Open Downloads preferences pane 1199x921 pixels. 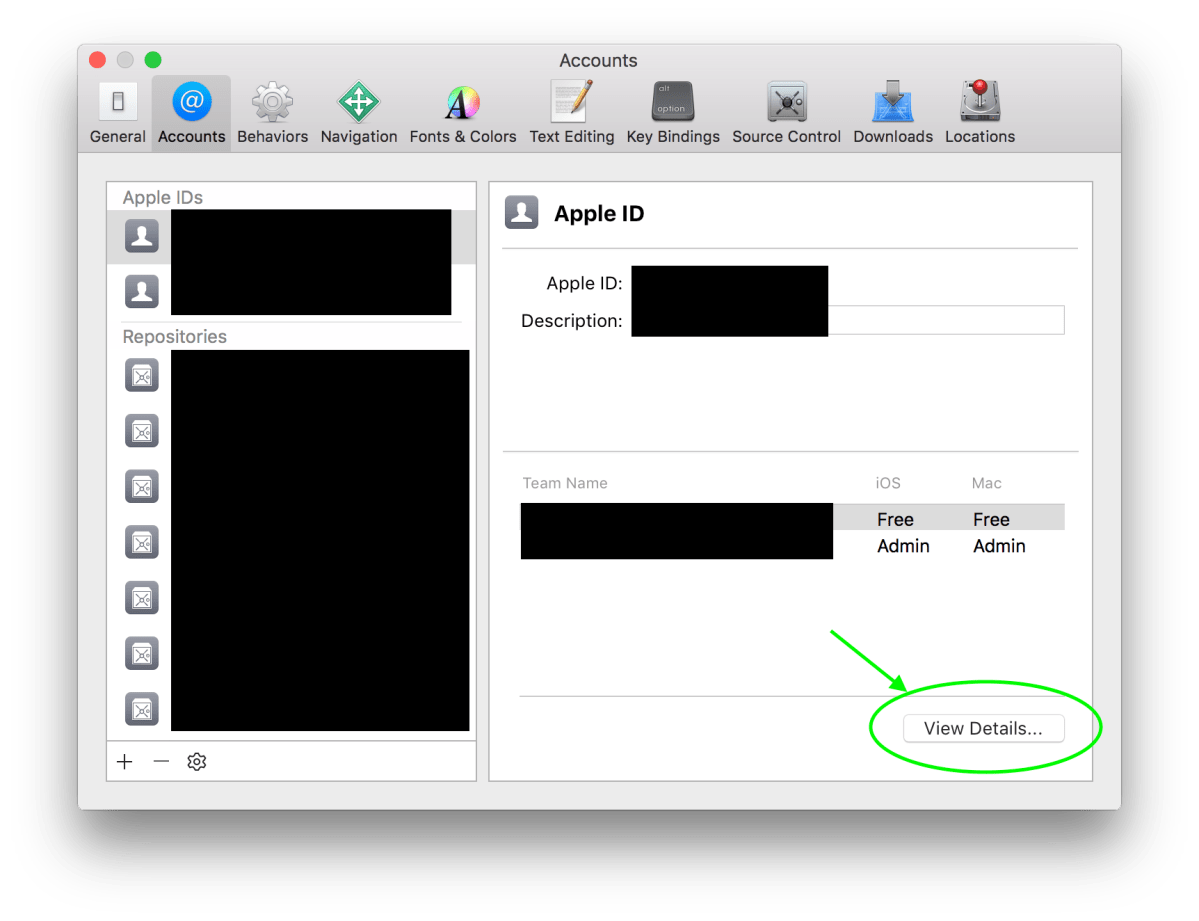tap(892, 112)
